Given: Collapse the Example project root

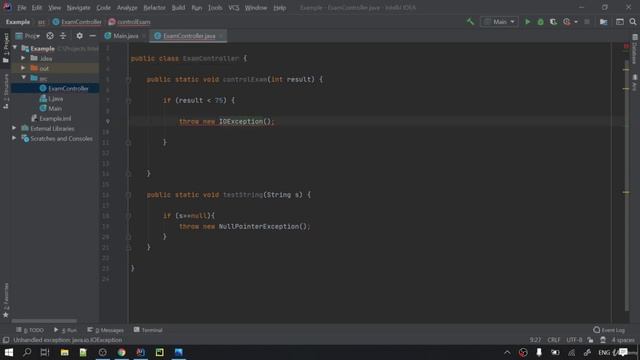Looking at the screenshot, I should pos(15,48).
